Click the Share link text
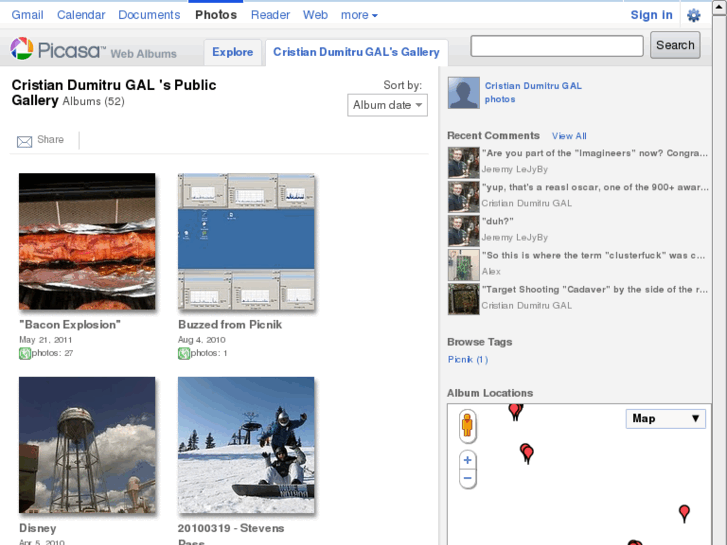This screenshot has height=545, width=727. [x=51, y=140]
